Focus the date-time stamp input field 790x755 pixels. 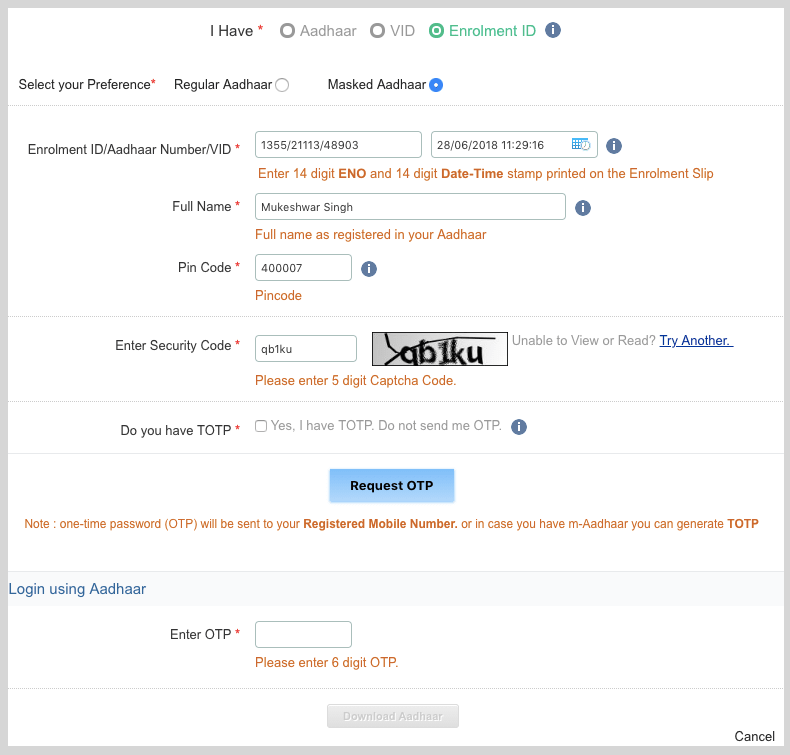click(x=514, y=145)
